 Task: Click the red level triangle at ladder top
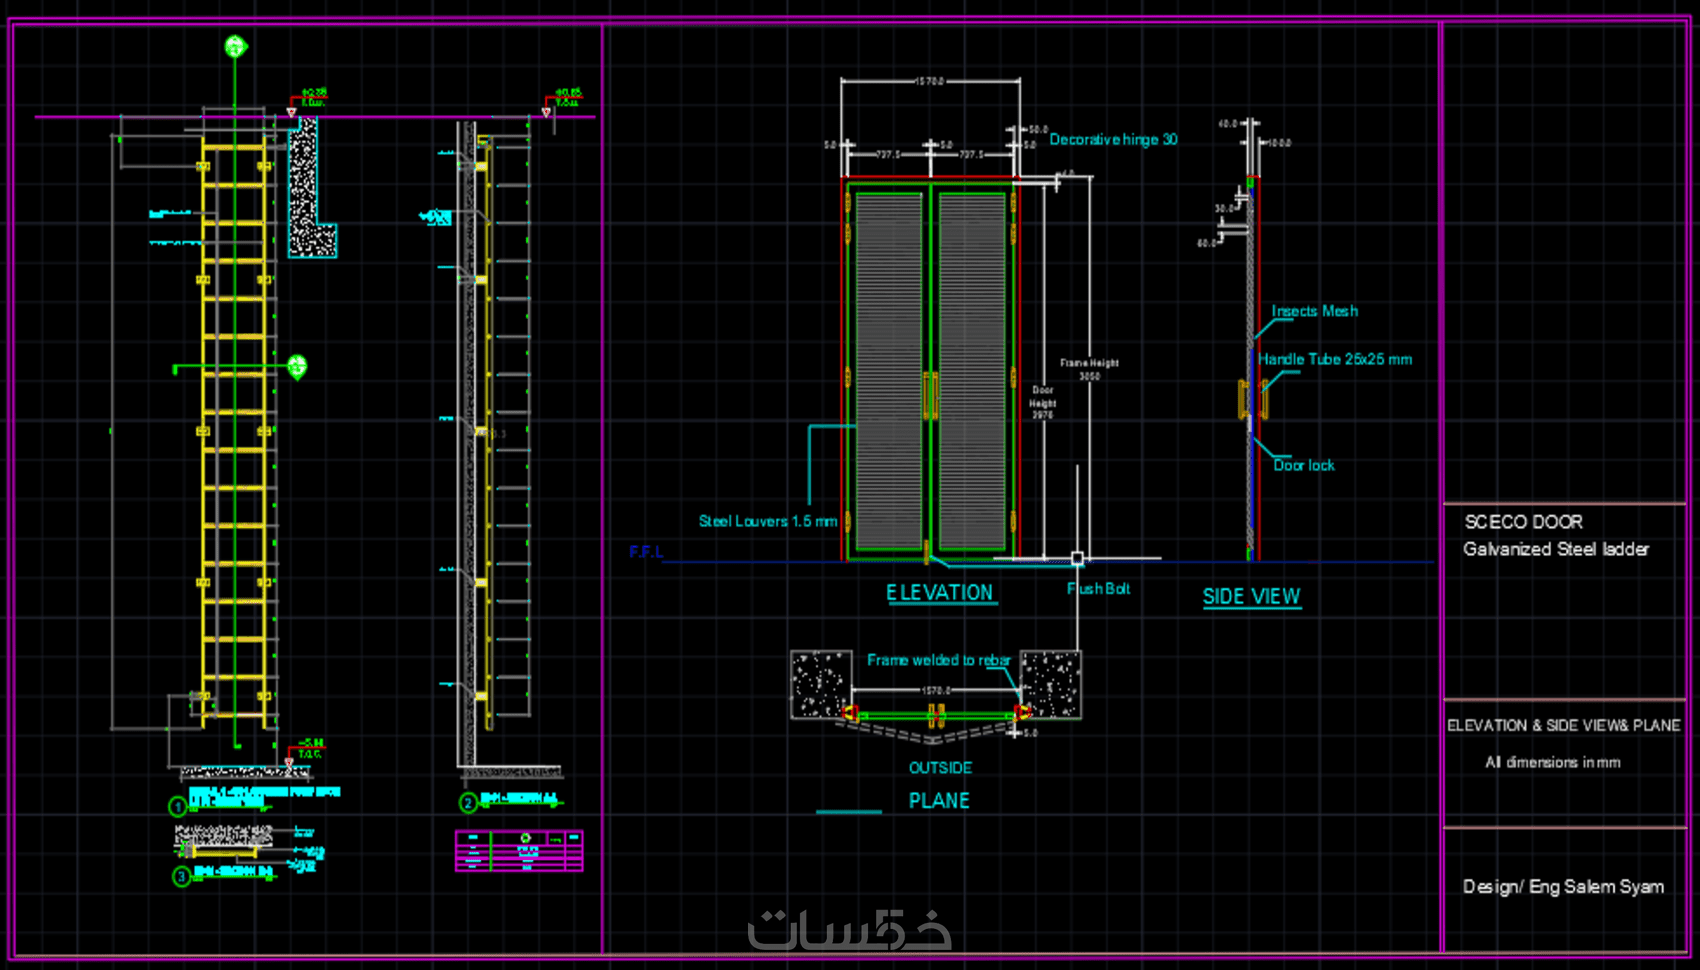[x=292, y=112]
